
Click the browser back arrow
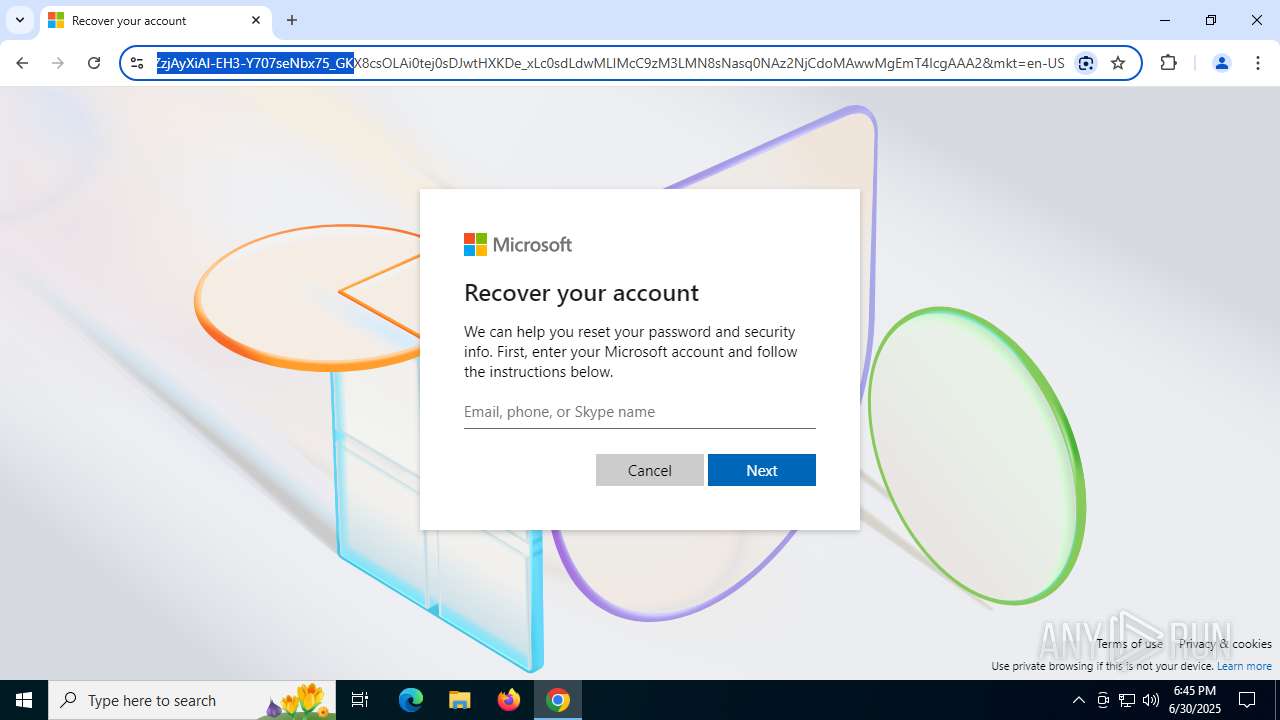(22, 63)
